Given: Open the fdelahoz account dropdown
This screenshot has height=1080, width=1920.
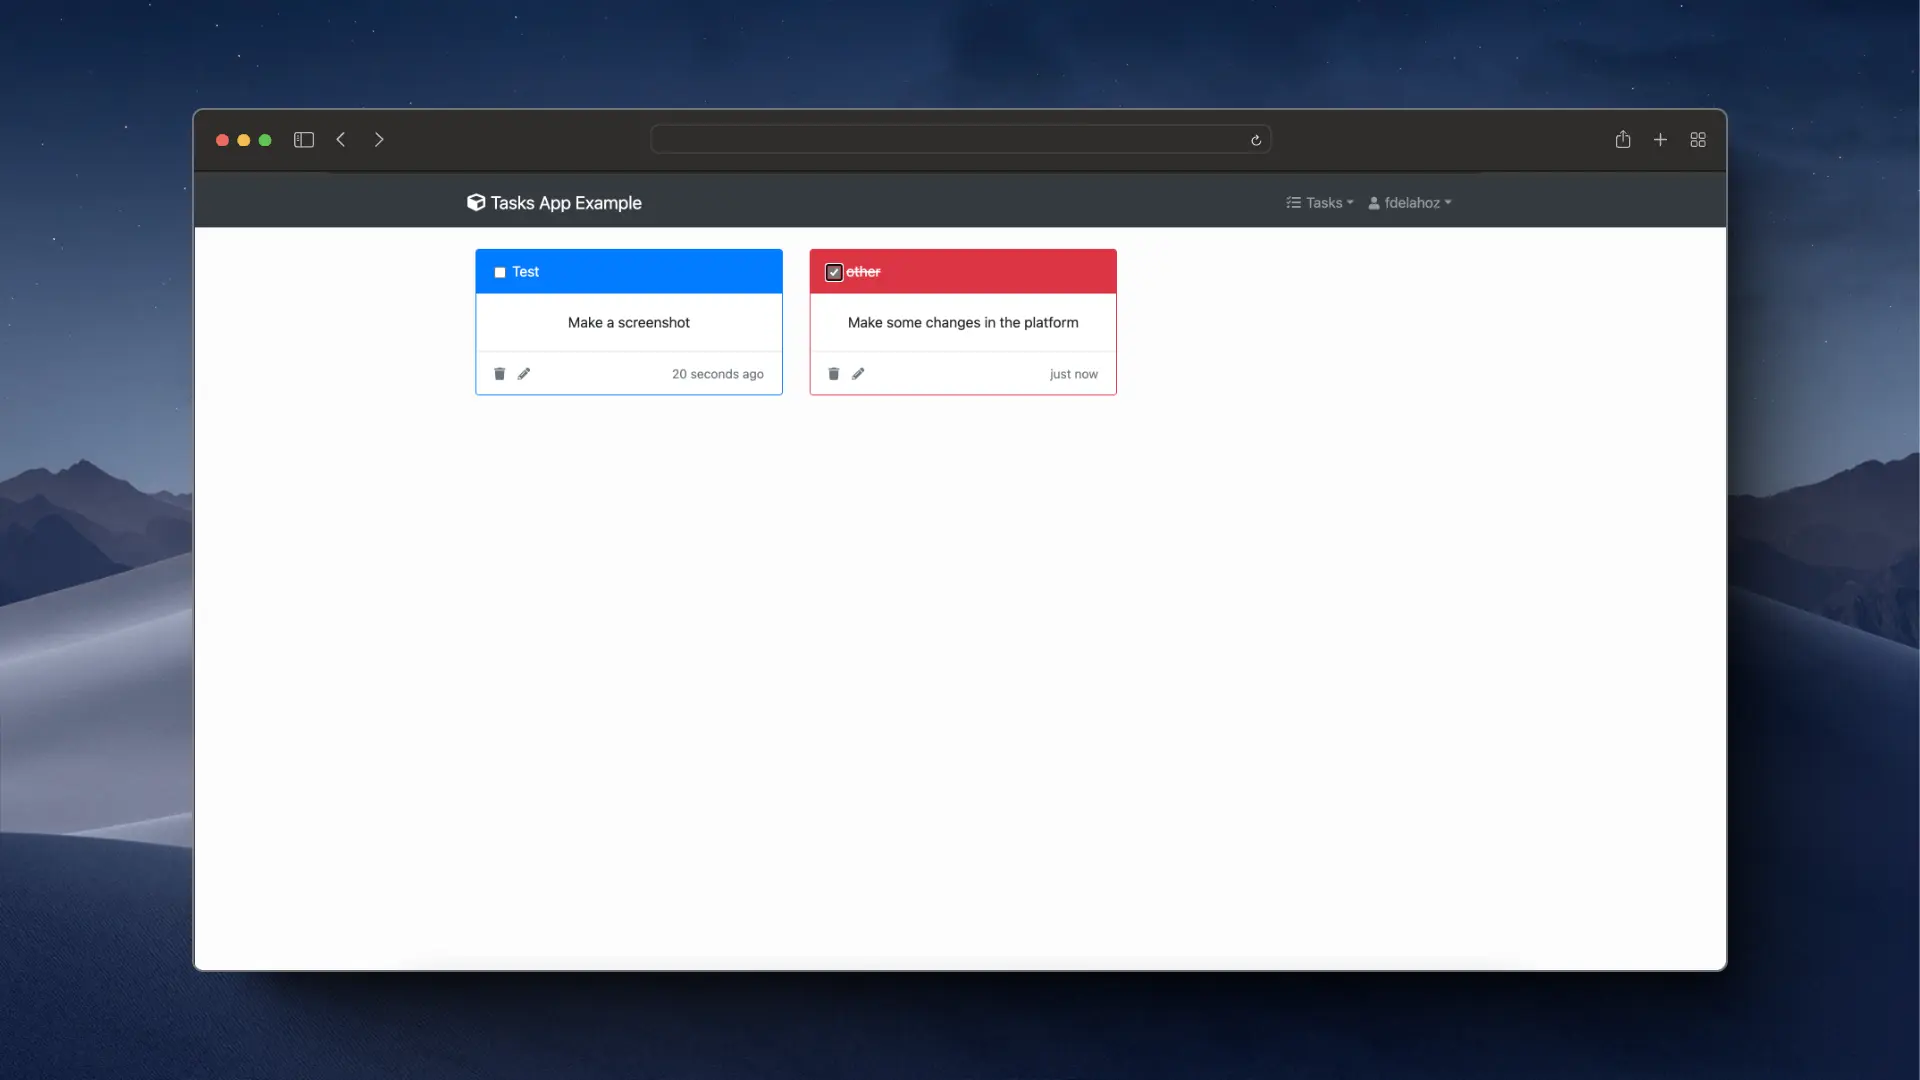Looking at the screenshot, I should click(1410, 202).
